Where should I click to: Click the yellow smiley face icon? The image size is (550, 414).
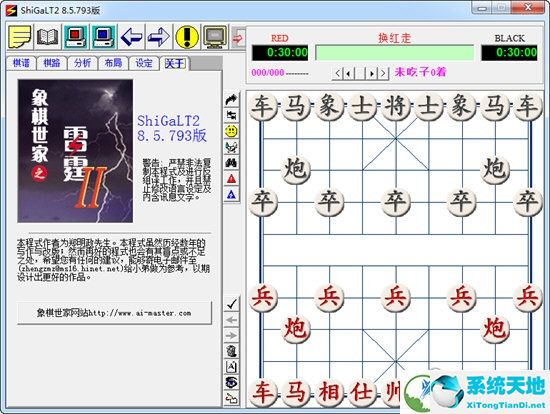pos(232,131)
